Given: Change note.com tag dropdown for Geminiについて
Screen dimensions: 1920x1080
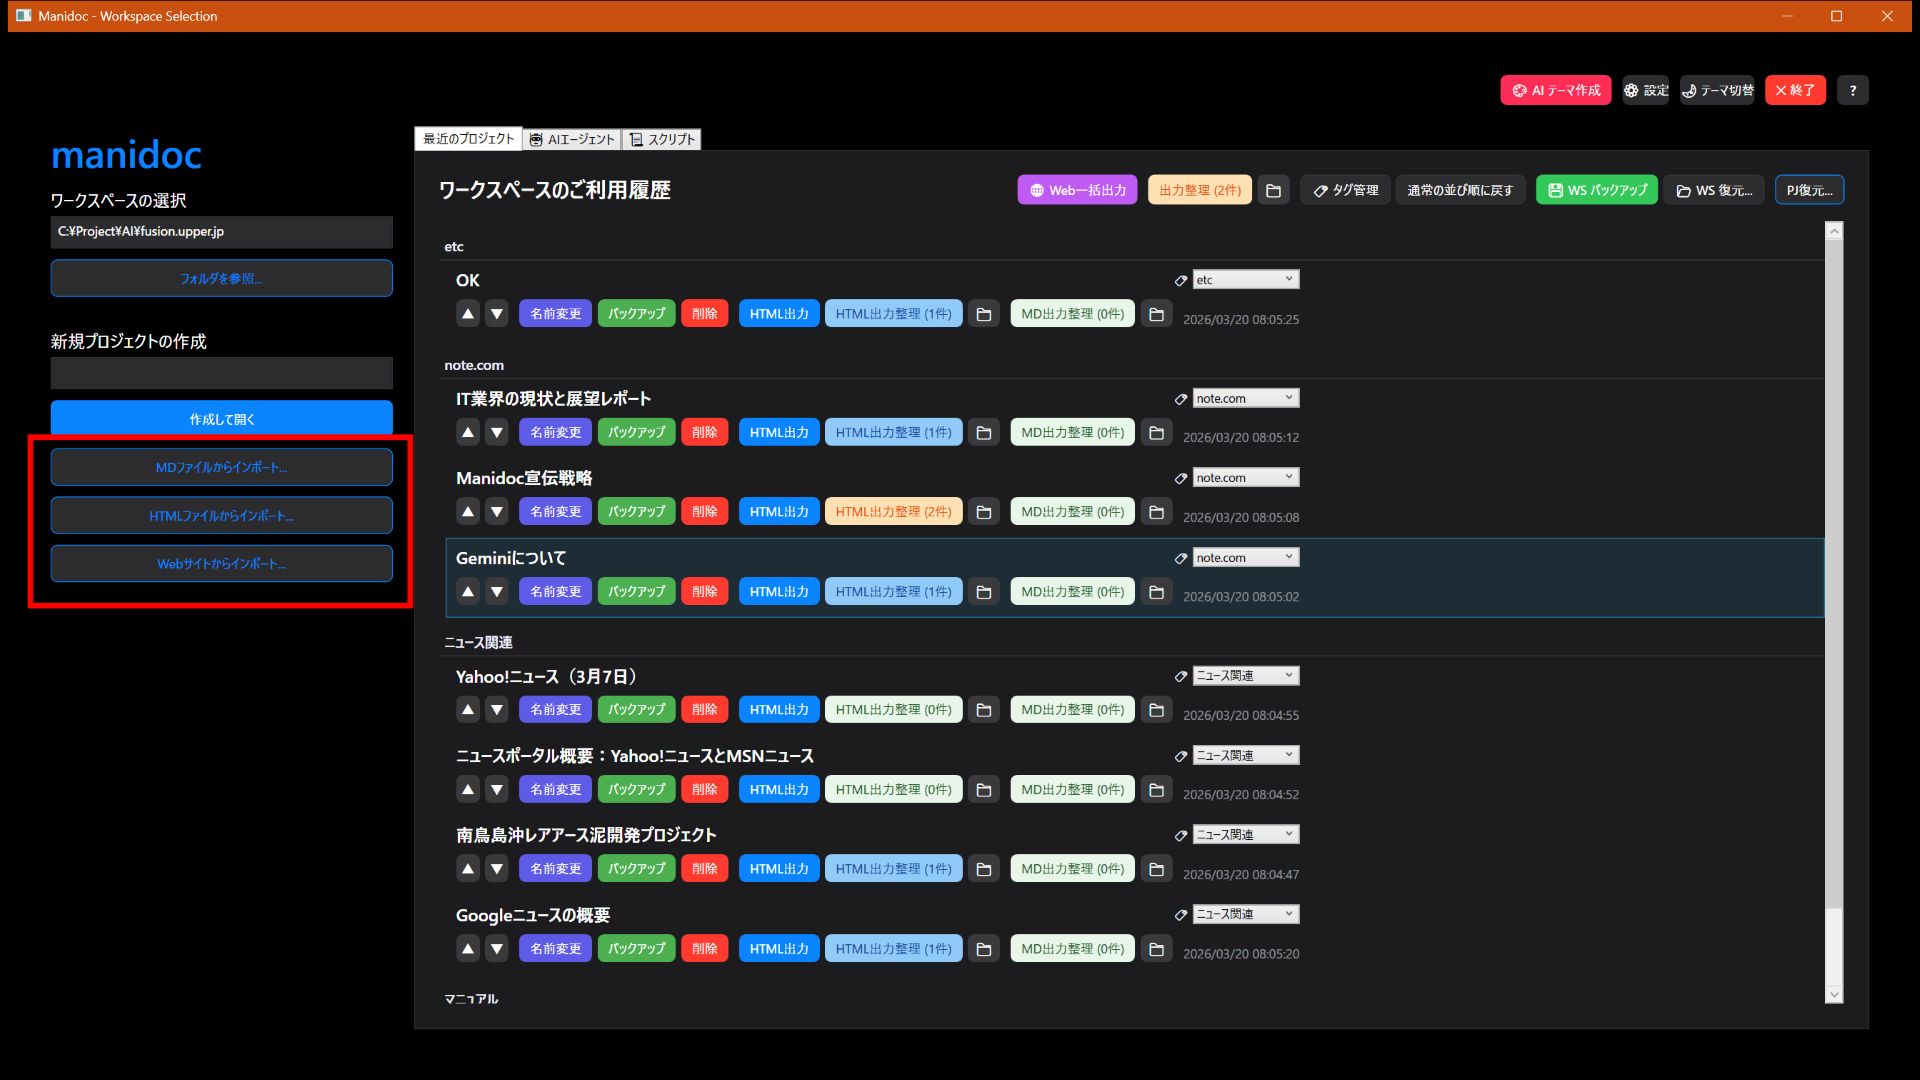Looking at the screenshot, I should (1245, 557).
